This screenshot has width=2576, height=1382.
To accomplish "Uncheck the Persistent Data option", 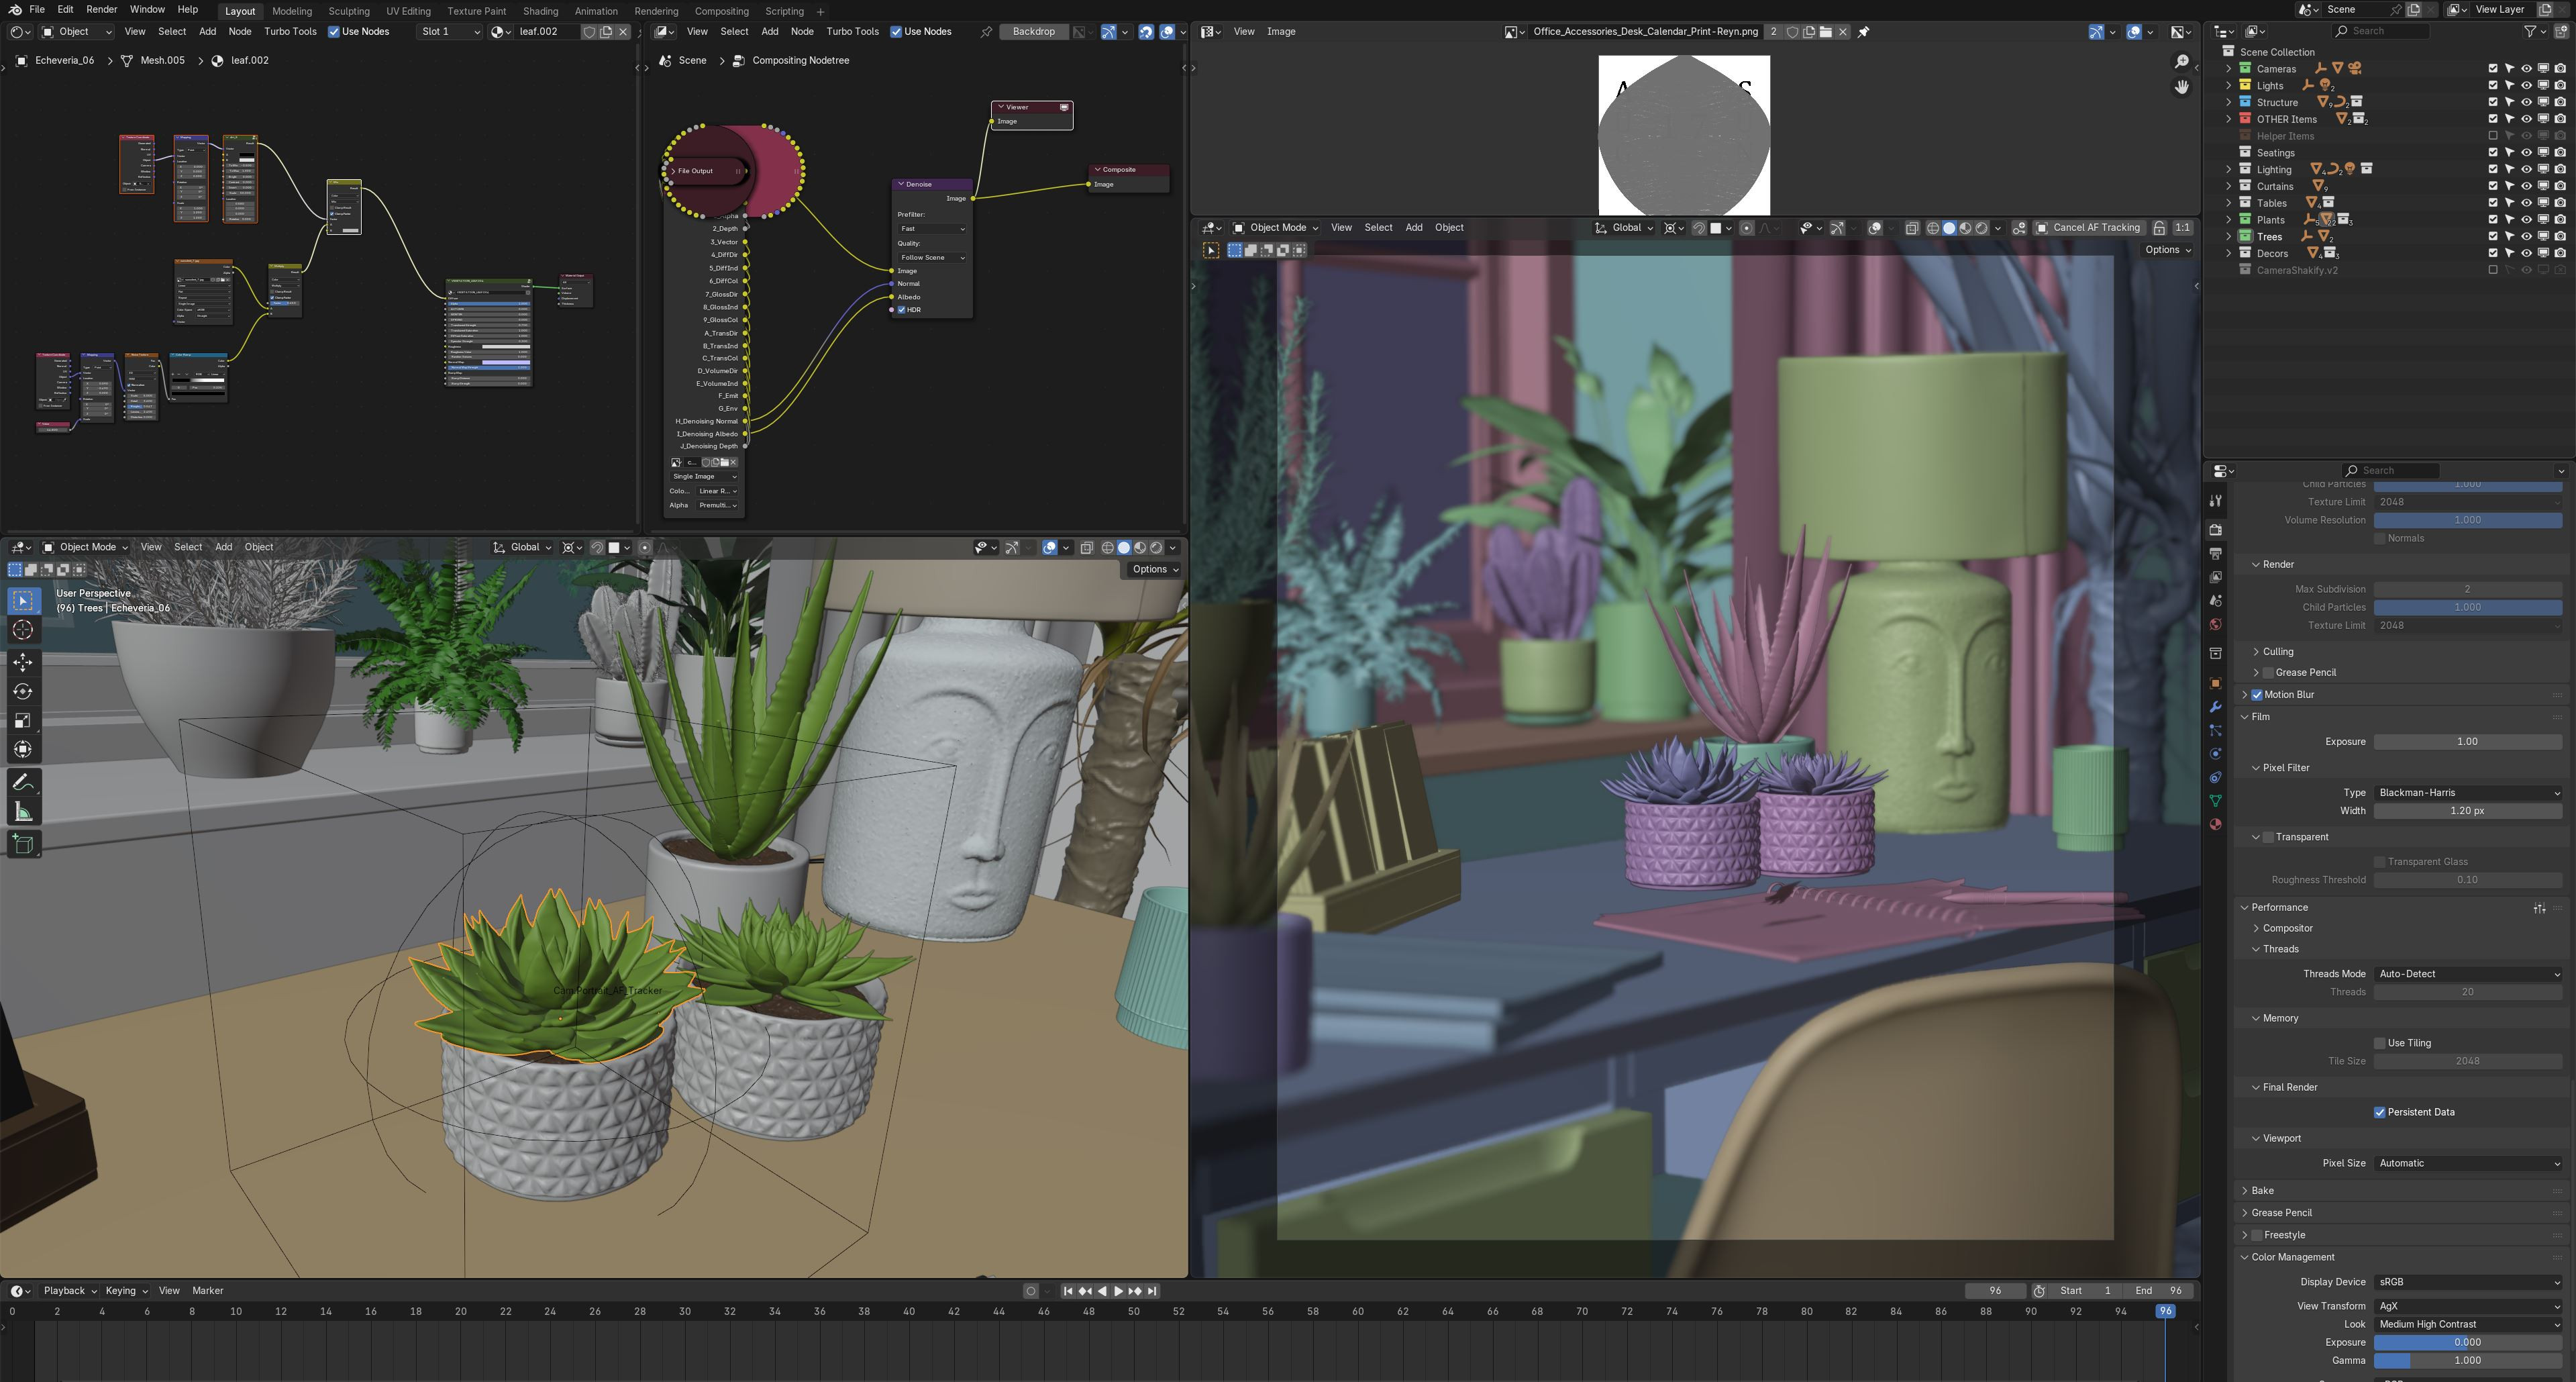I will point(2380,1112).
